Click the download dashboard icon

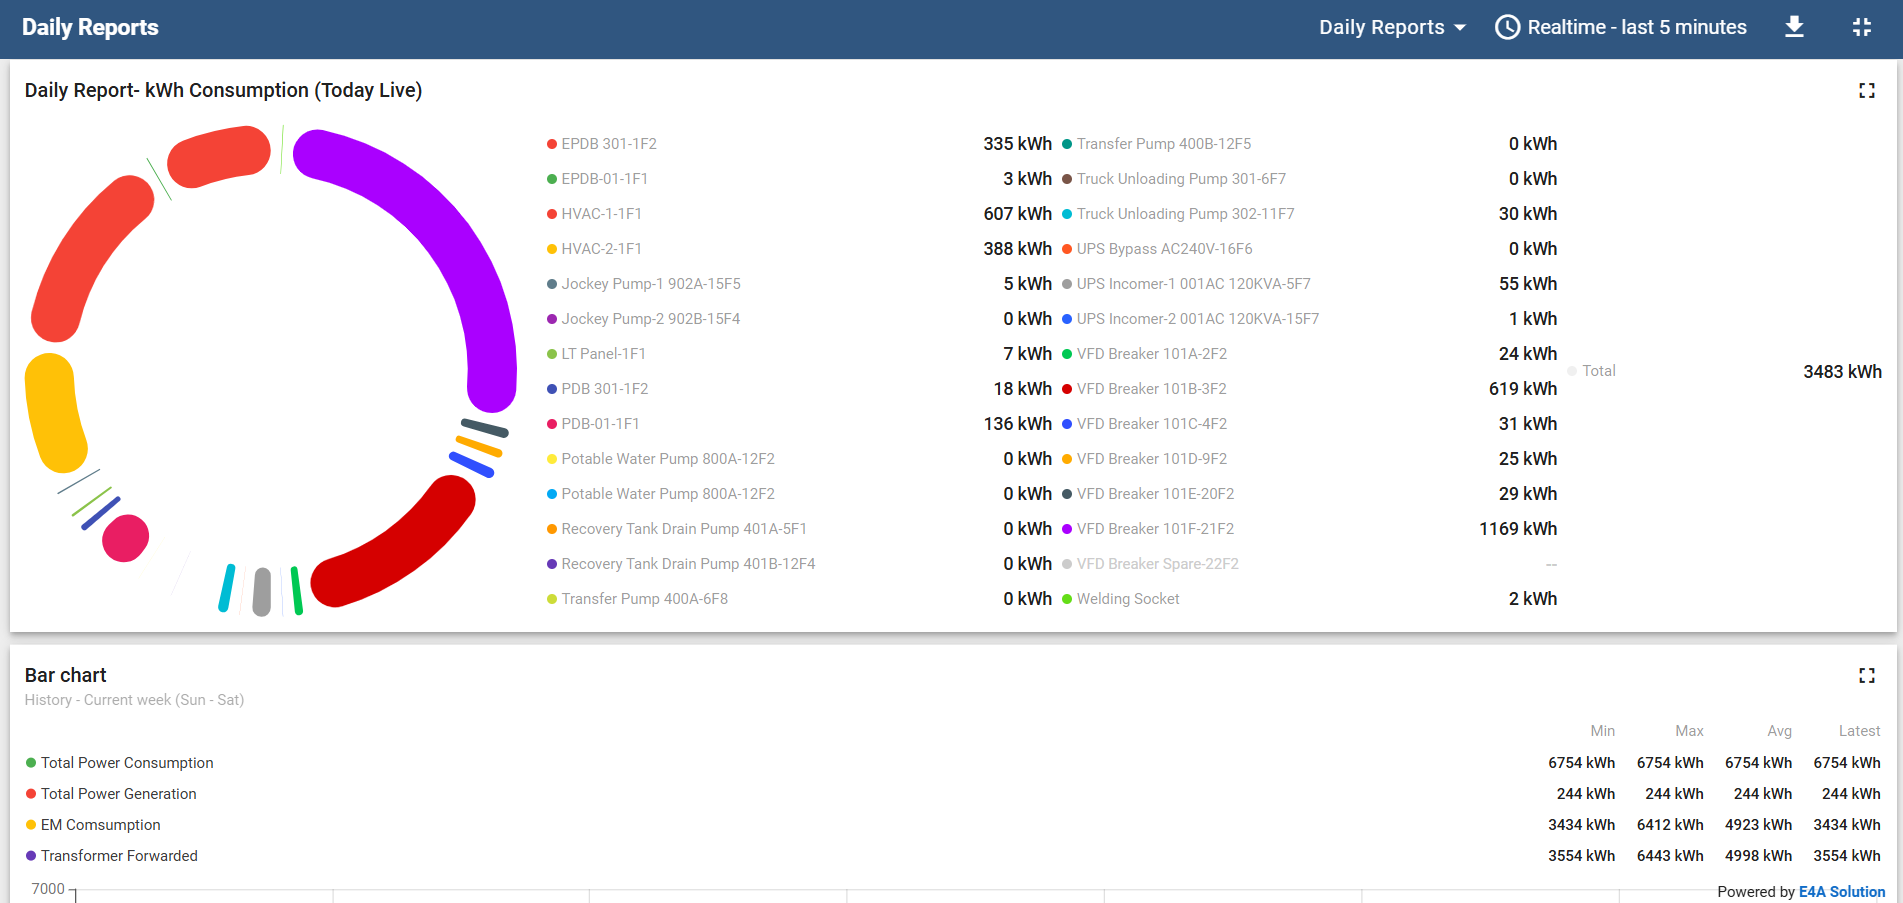1794,27
